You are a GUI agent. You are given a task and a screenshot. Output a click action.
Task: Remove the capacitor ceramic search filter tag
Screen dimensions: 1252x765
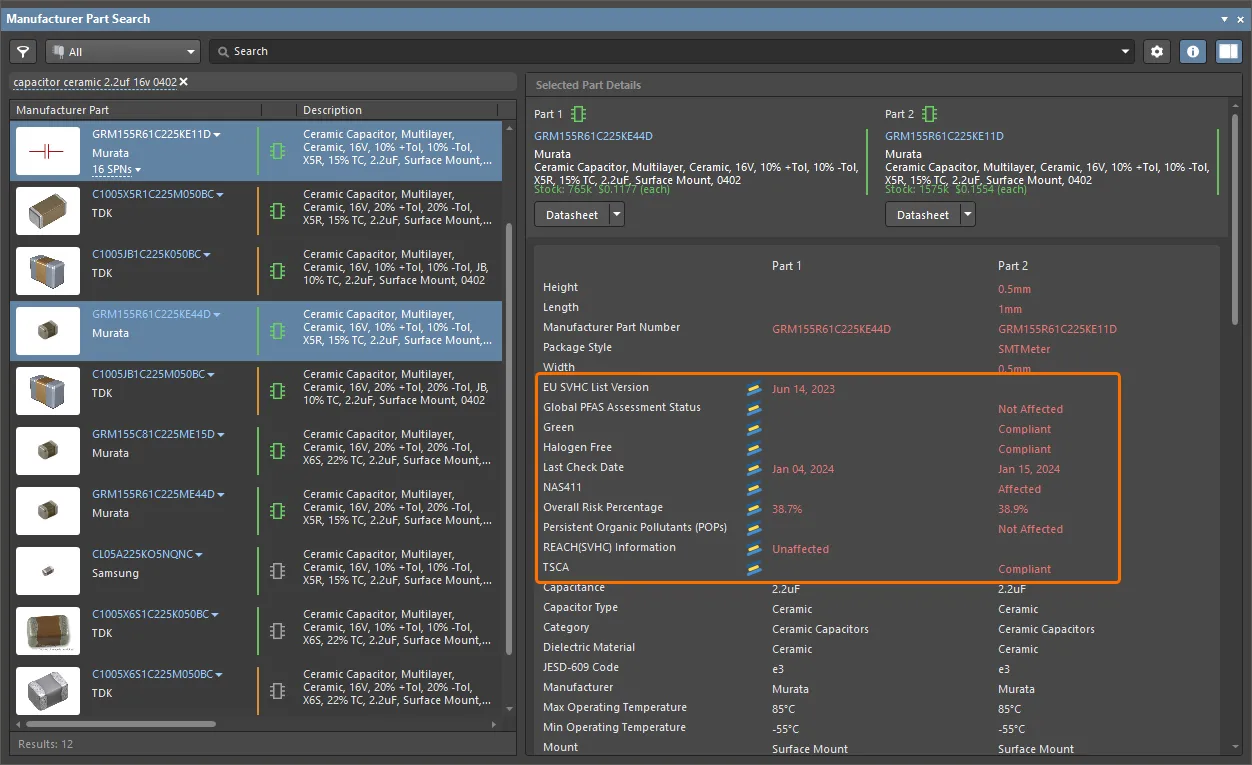[184, 82]
